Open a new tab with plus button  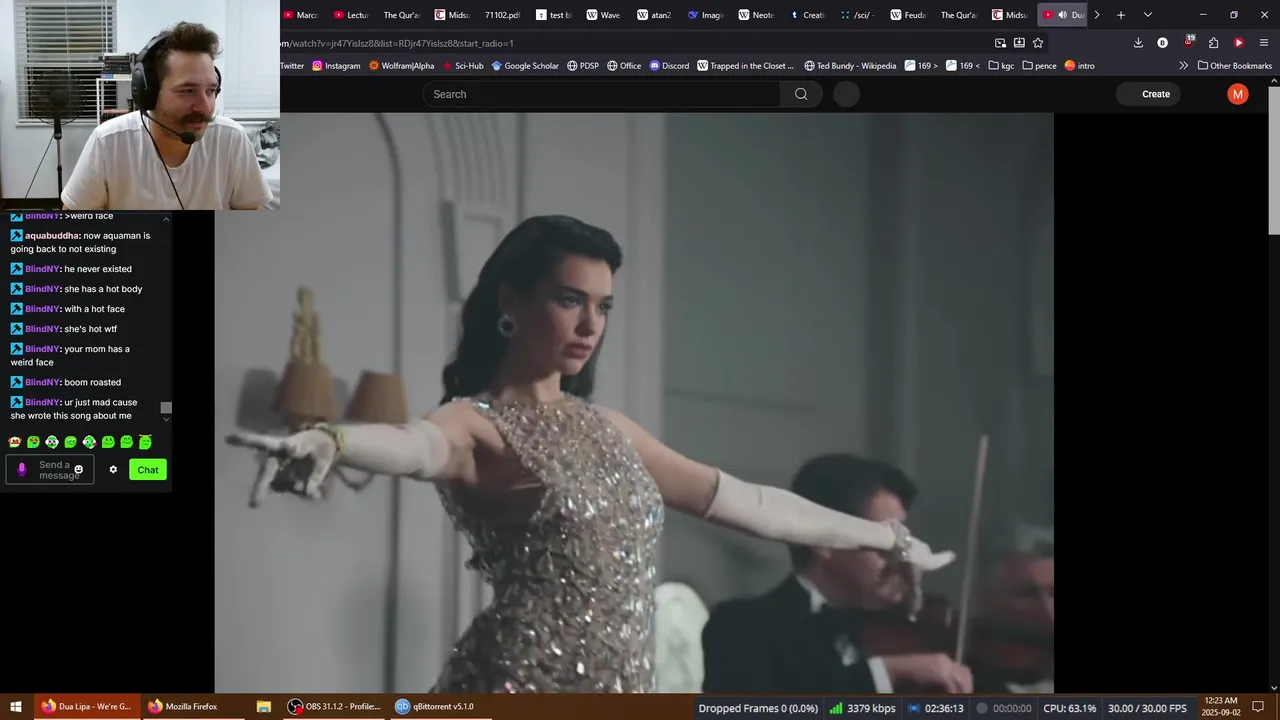pyautogui.click(x=1121, y=15)
